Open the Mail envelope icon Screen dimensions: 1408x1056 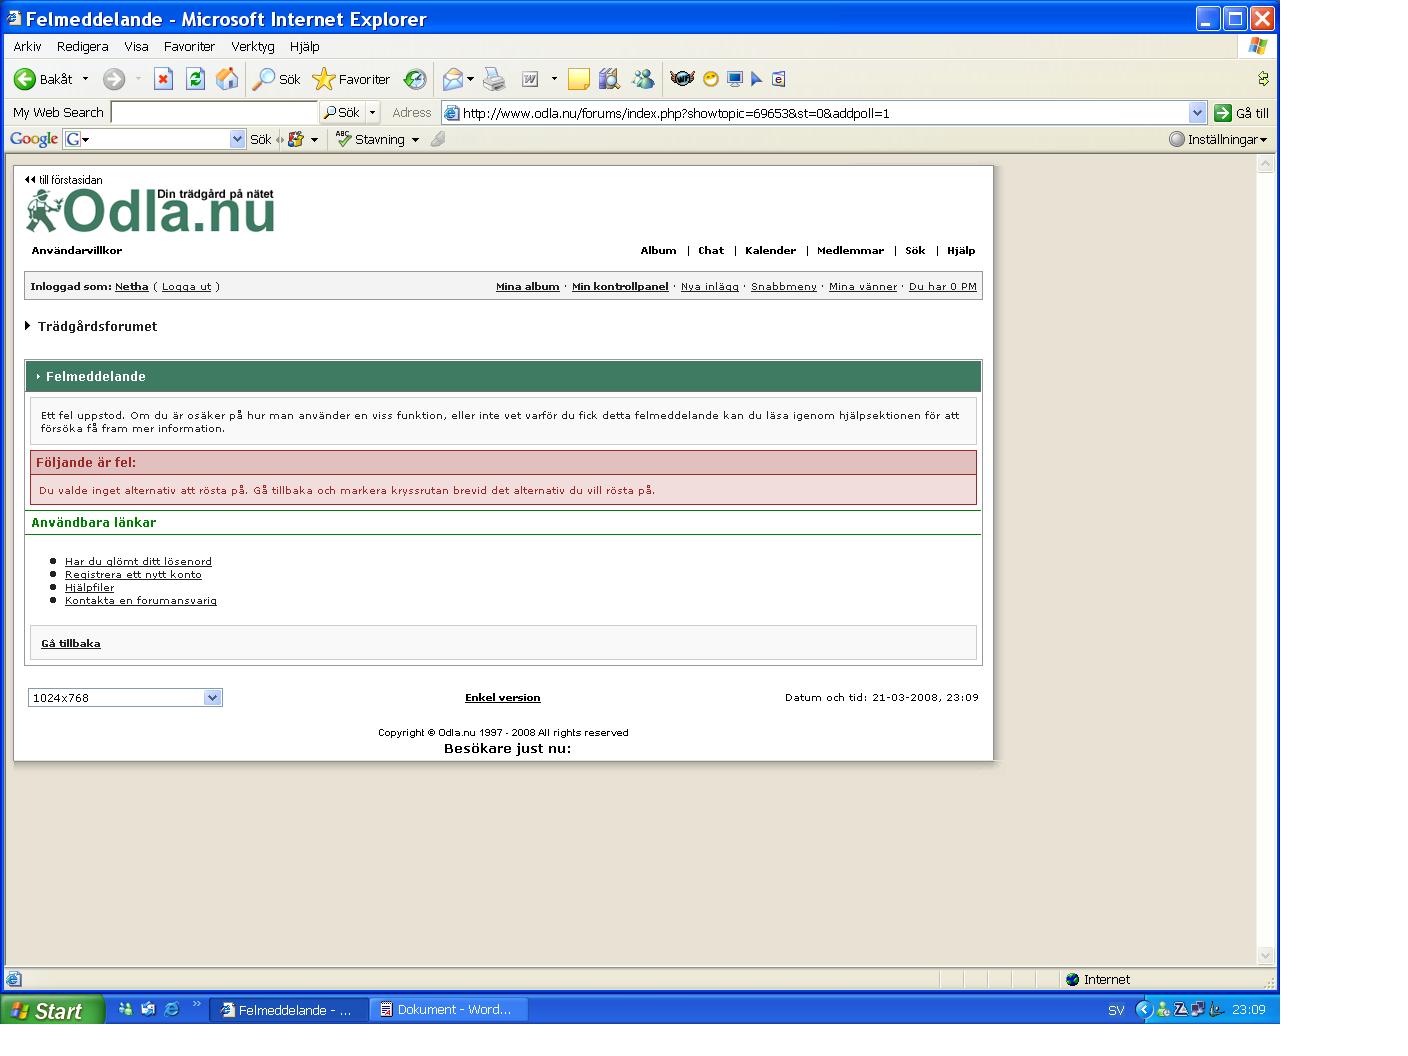(x=453, y=79)
